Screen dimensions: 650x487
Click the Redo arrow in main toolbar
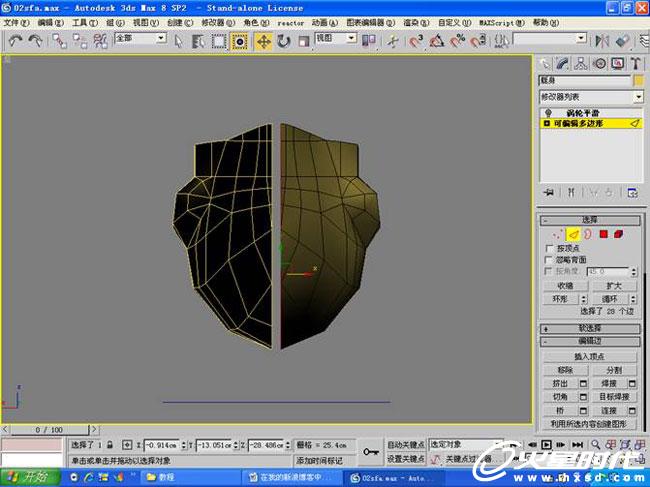point(35,41)
